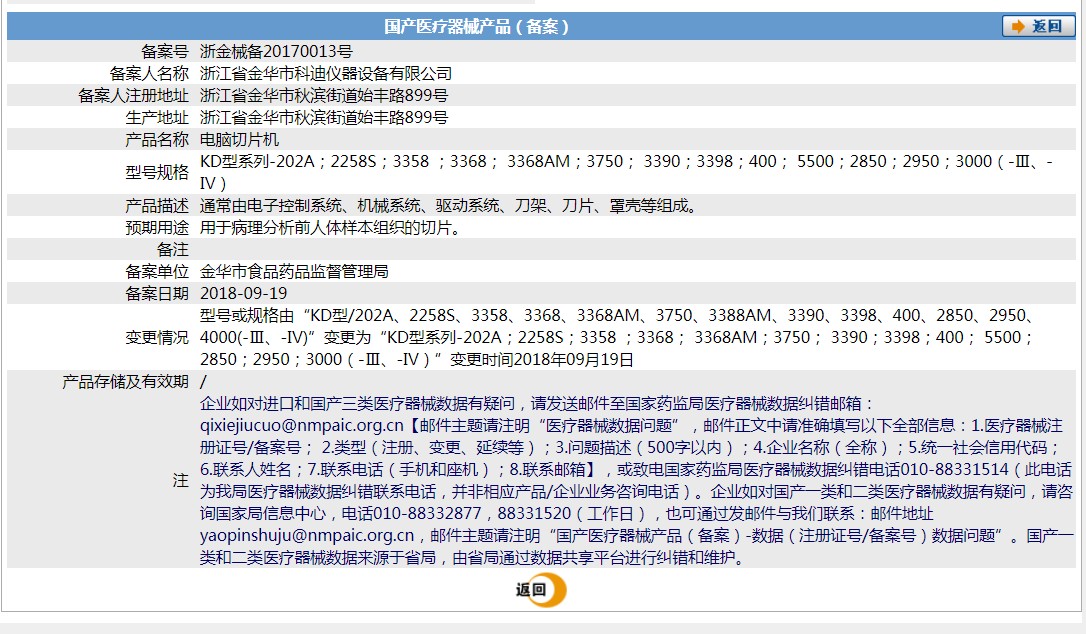Click the 备案人名称 label
The width and height of the screenshot is (1086, 634).
pyautogui.click(x=149, y=73)
